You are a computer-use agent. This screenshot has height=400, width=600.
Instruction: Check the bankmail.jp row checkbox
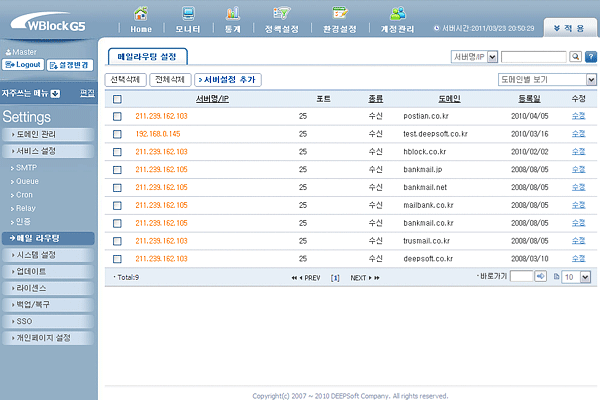[117, 170]
